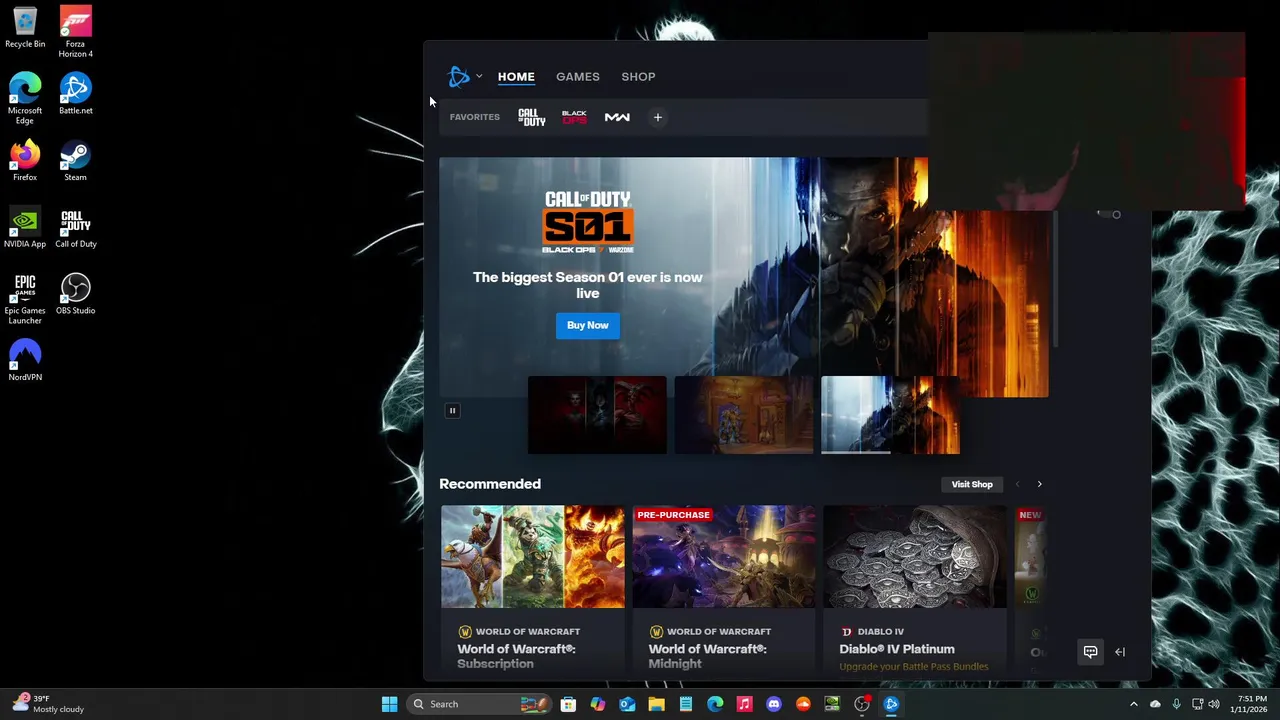Screen dimensions: 1280x720
Task: Switch to the SHOP tab
Action: (x=638, y=77)
